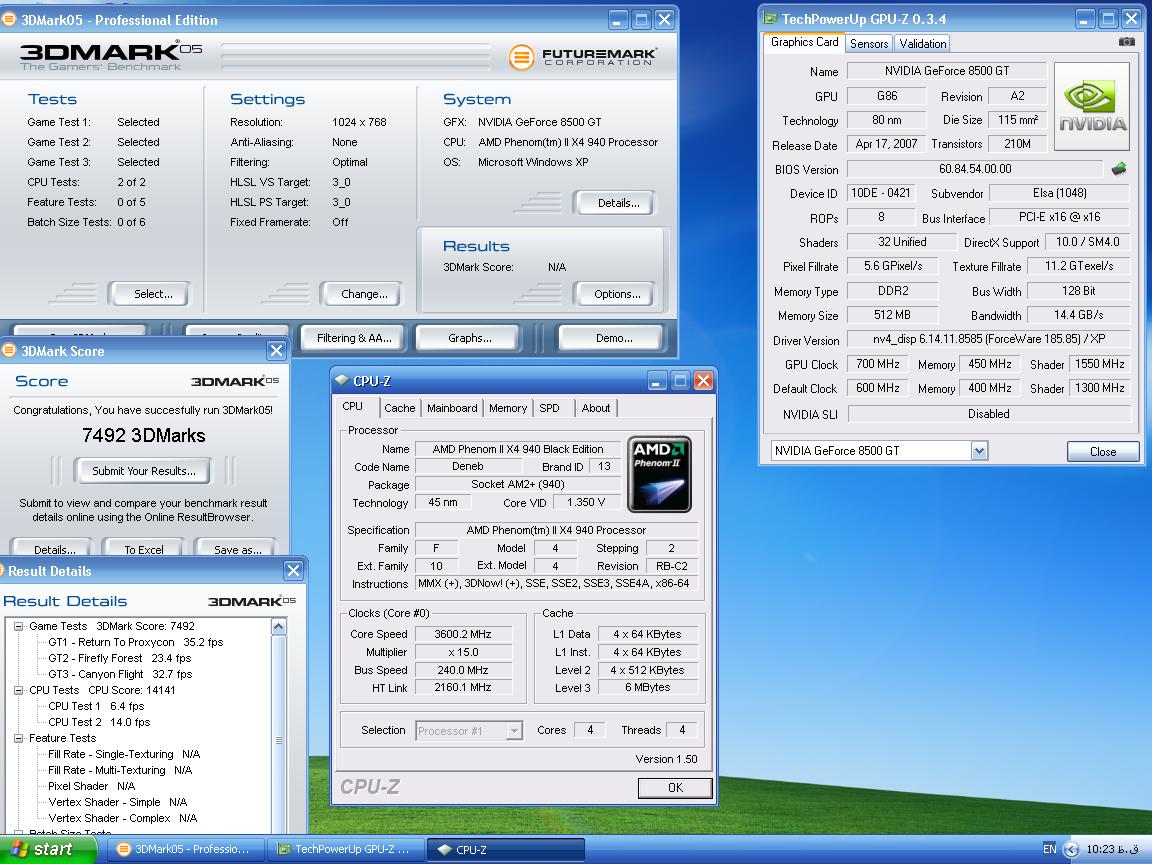Click the Graphs... button
Image resolution: width=1152 pixels, height=864 pixels.
[470, 338]
